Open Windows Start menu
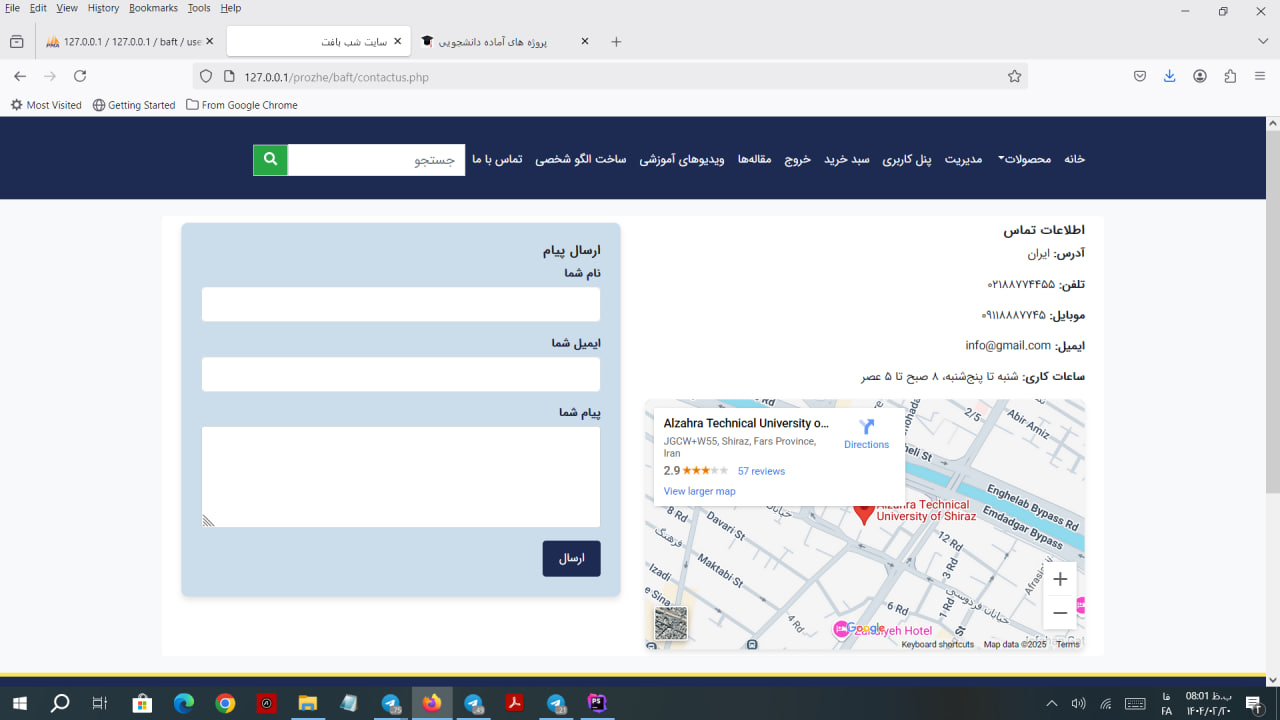 tap(19, 703)
